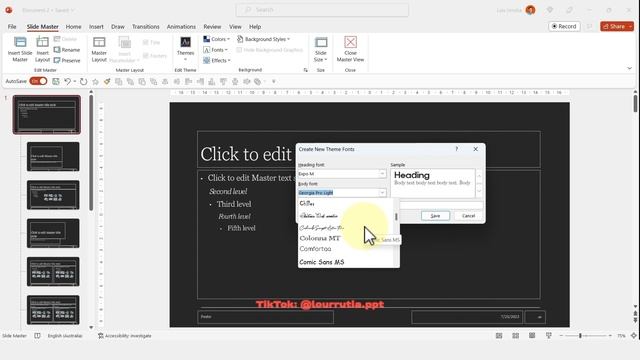Click Save in Create New Theme Fonts dialog

(x=435, y=216)
